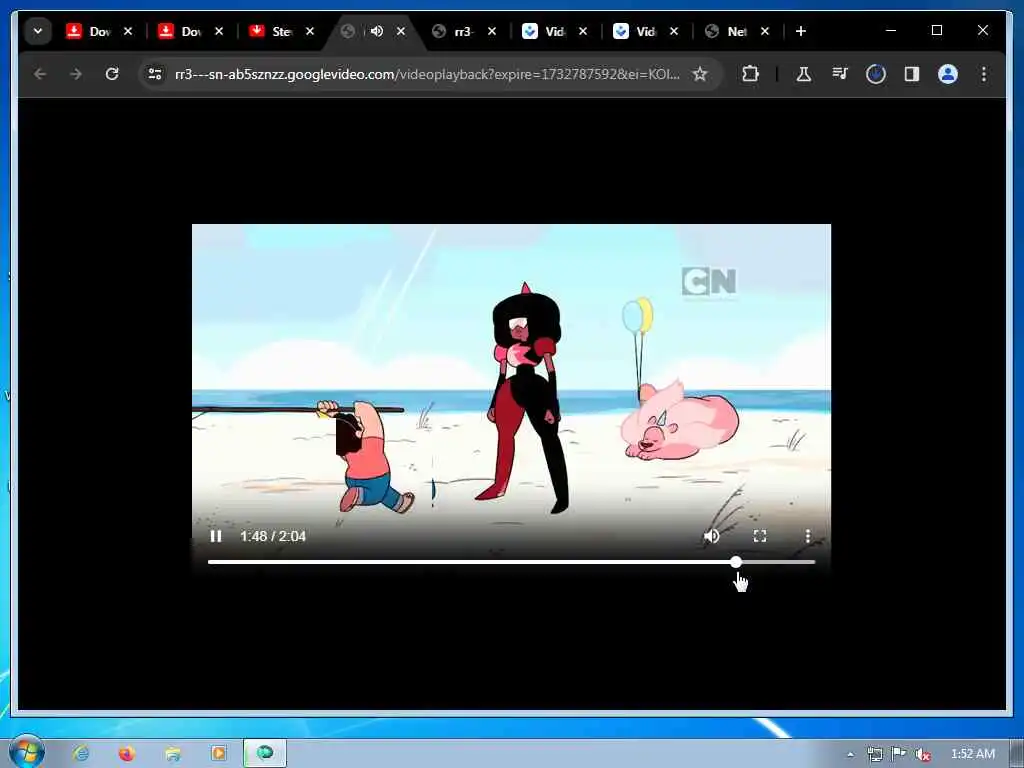Close the 'Ste' tab

point(310,31)
